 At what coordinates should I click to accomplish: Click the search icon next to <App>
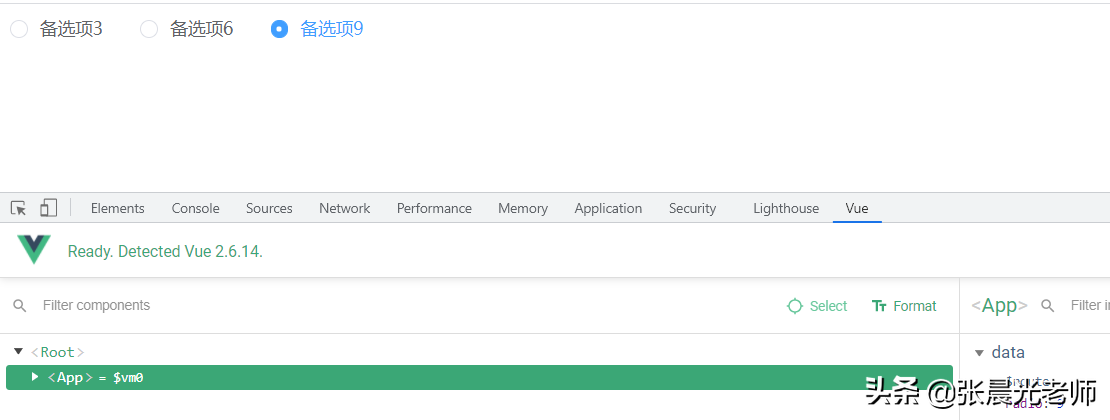[1048, 306]
